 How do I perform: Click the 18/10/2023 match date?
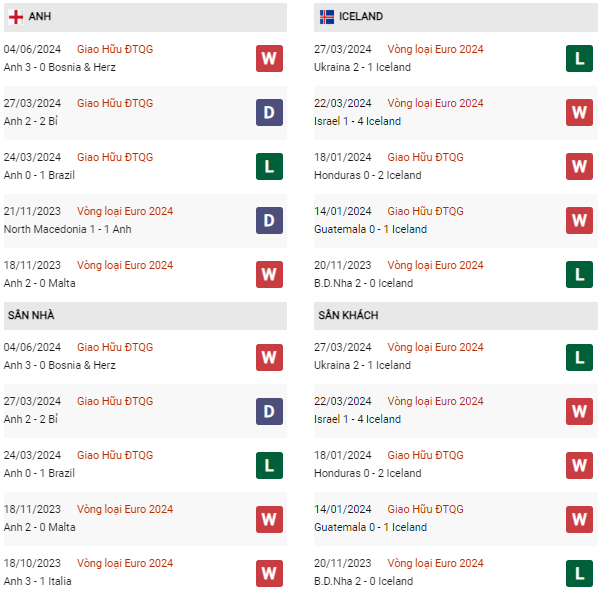pyautogui.click(x=32, y=563)
